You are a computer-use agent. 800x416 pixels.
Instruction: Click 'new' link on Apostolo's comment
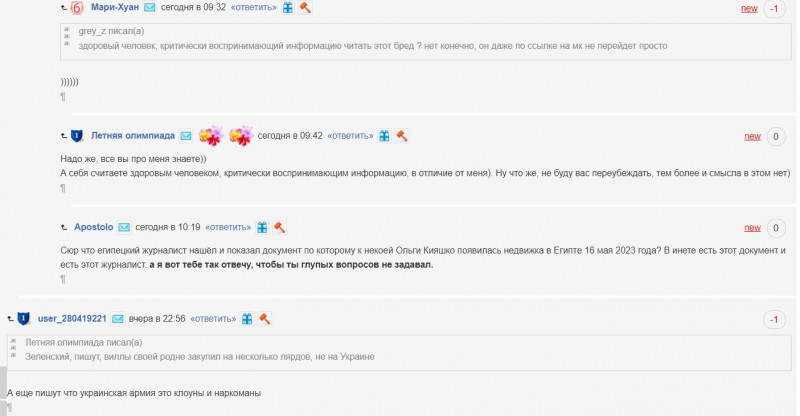click(752, 228)
